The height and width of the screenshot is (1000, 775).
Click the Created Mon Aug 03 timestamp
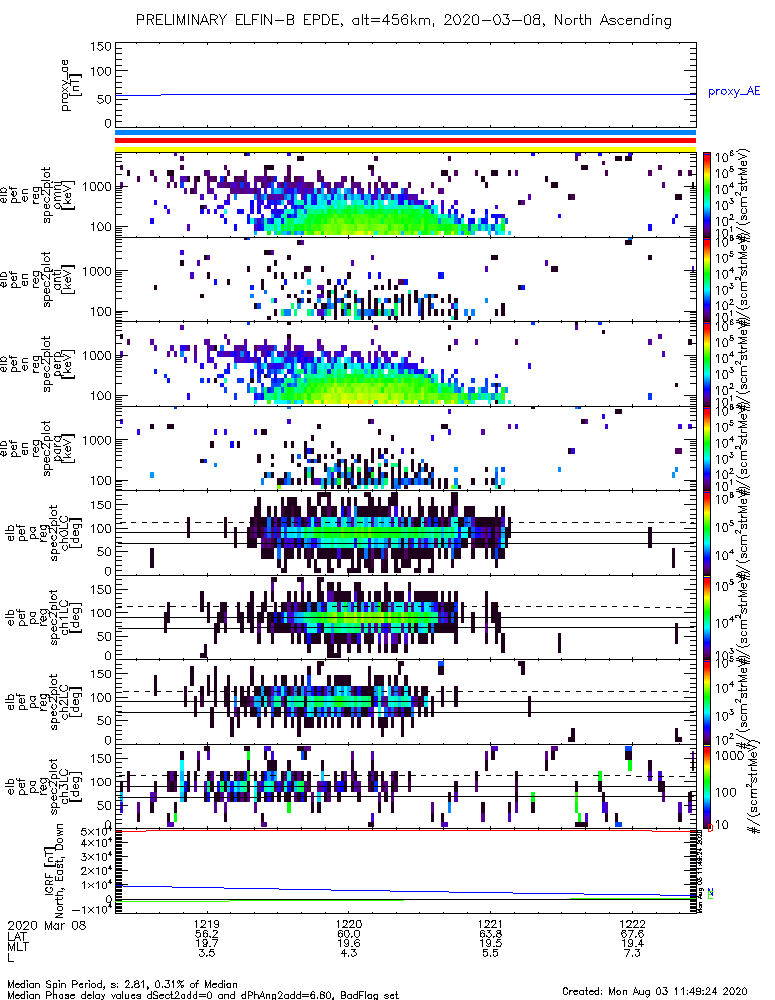pyautogui.click(x=654, y=992)
